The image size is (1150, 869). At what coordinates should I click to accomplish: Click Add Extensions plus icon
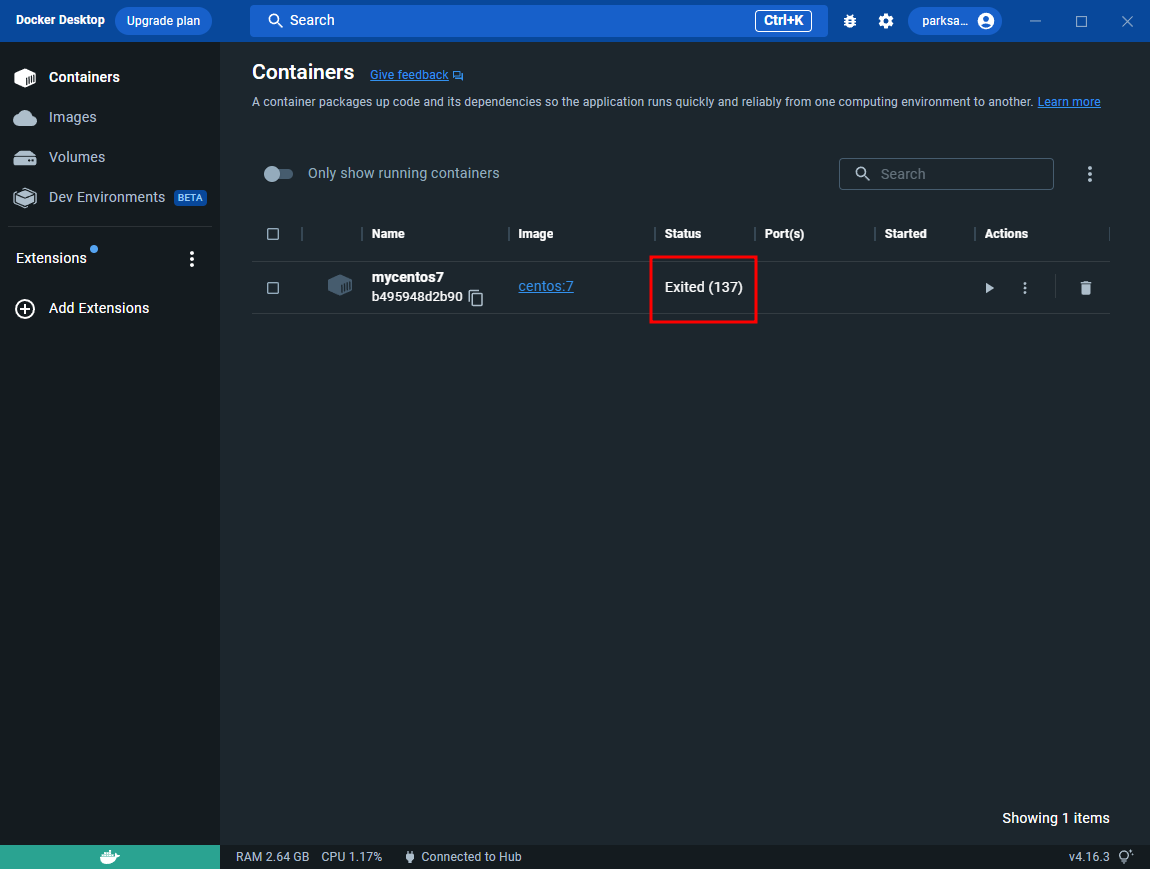[25, 309]
